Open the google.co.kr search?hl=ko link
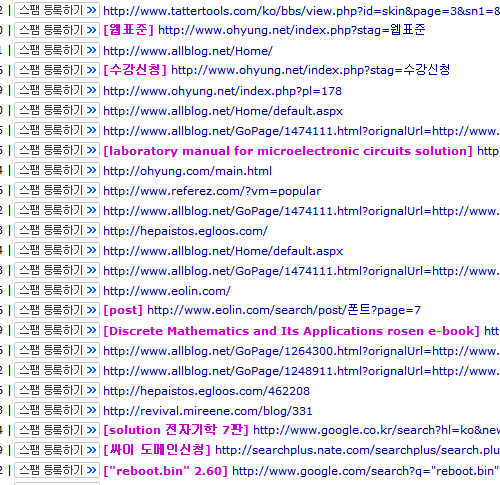This screenshot has width=500, height=485. [377, 430]
